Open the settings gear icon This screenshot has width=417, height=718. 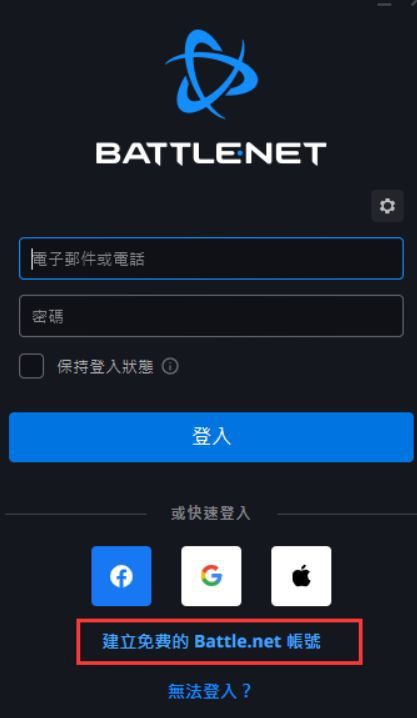click(387, 206)
